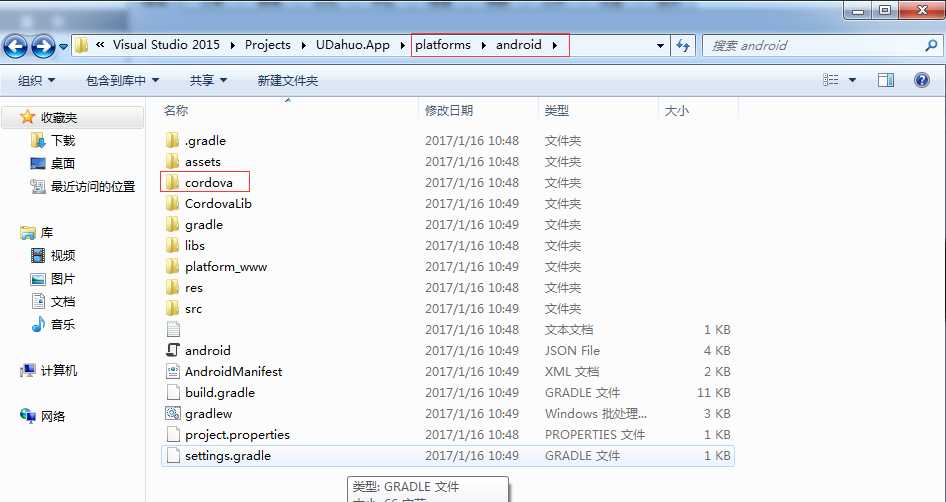Expand the dropdown arrow after android breadcrumb
This screenshot has width=946, height=502.
click(x=554, y=45)
